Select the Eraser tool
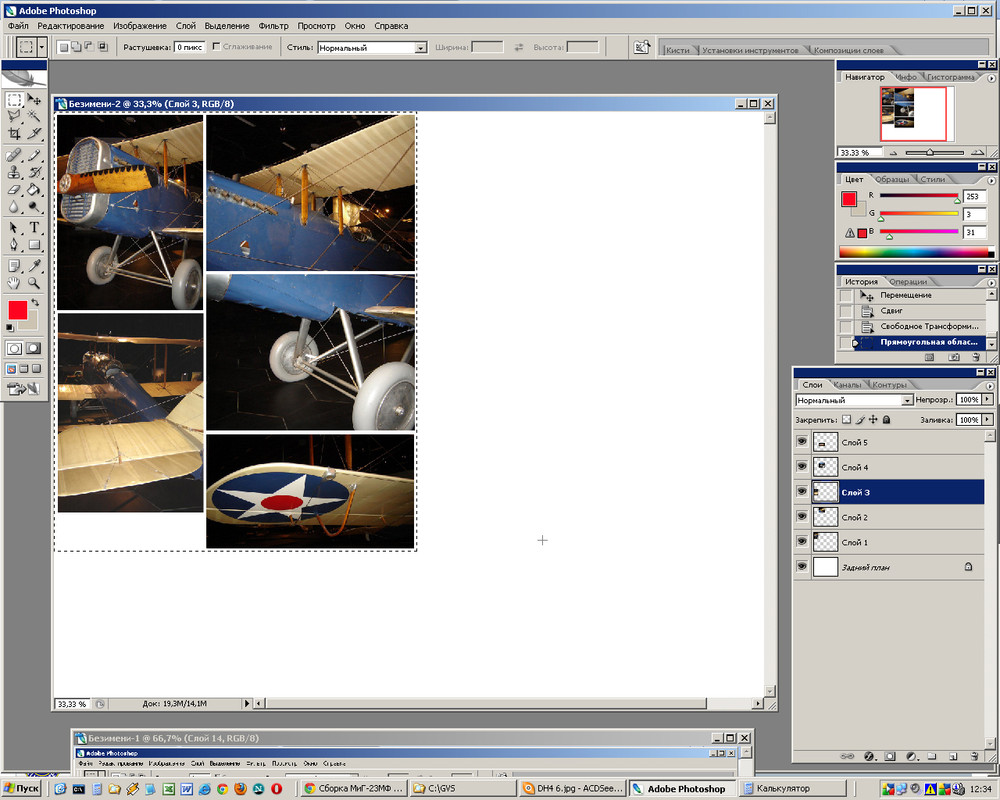This screenshot has width=1000, height=800. coord(14,189)
